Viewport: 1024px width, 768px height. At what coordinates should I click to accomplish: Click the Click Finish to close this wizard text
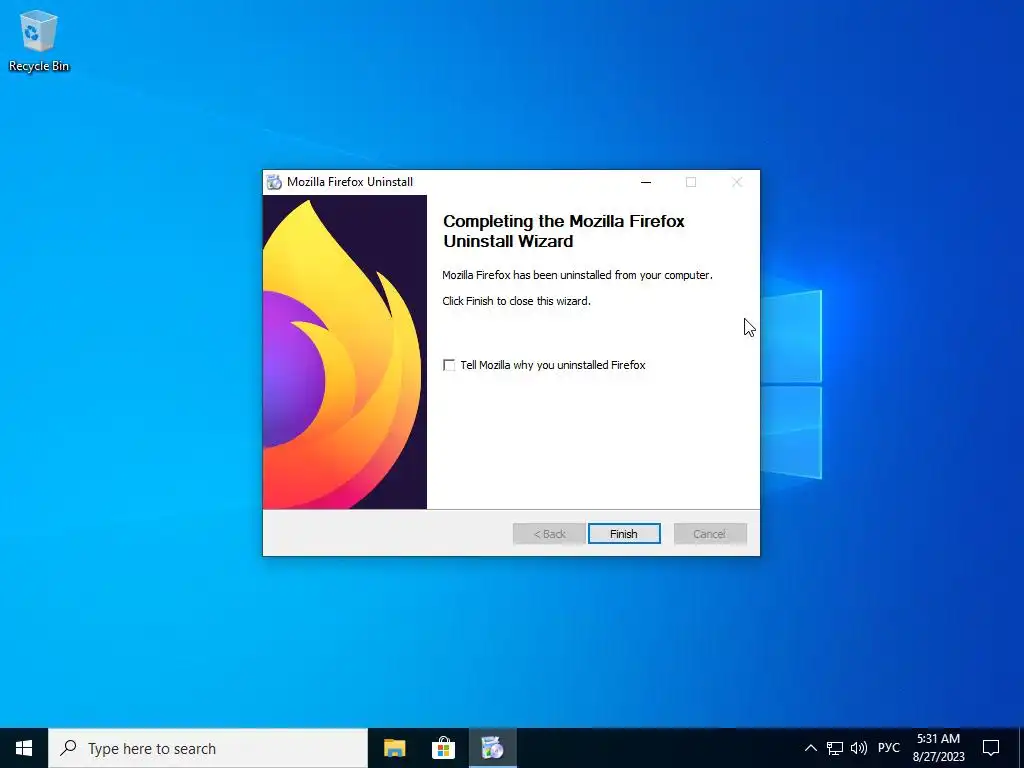coord(516,301)
